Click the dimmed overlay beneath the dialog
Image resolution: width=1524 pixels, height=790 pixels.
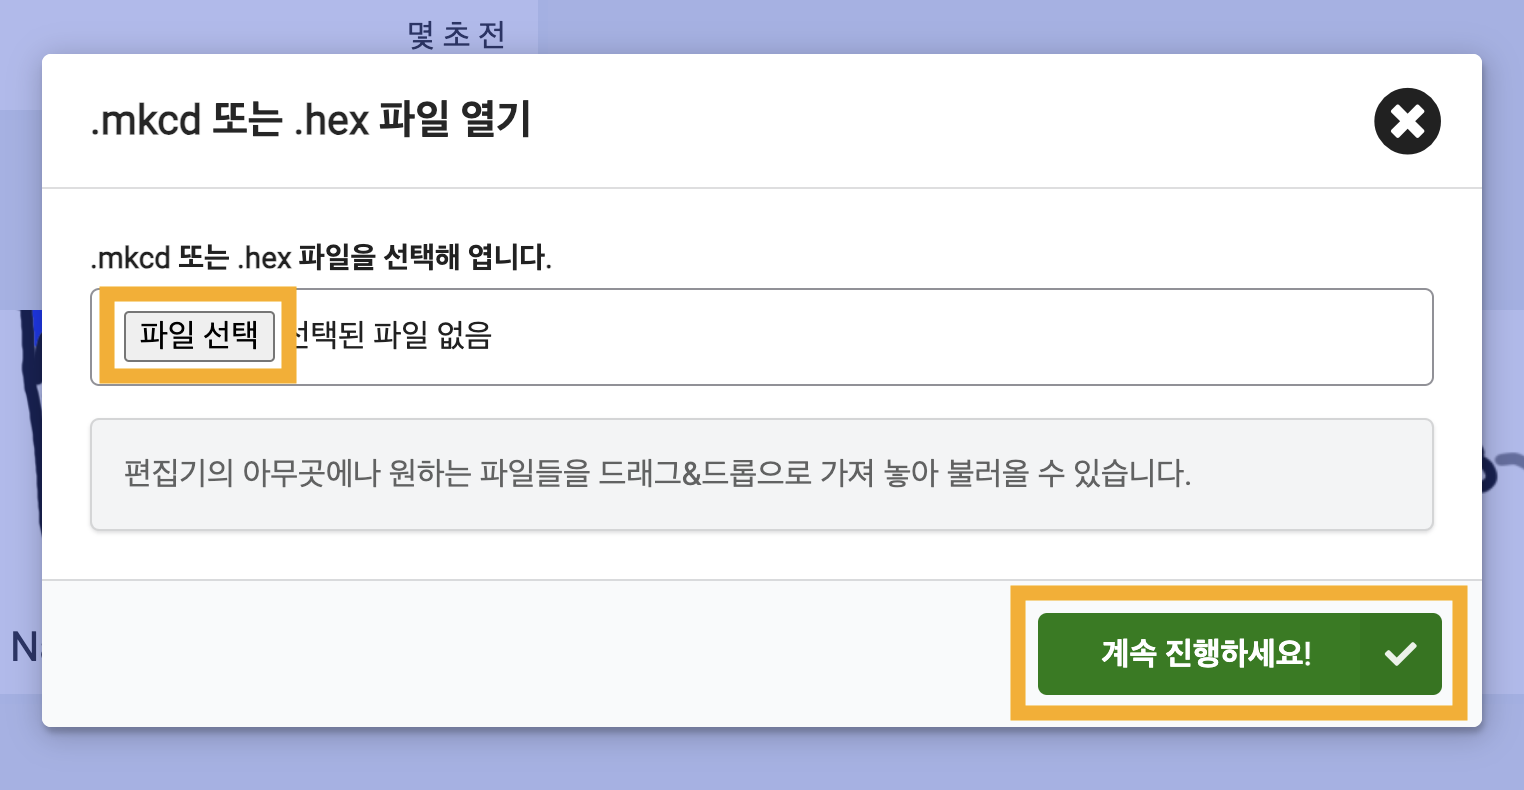(762, 760)
